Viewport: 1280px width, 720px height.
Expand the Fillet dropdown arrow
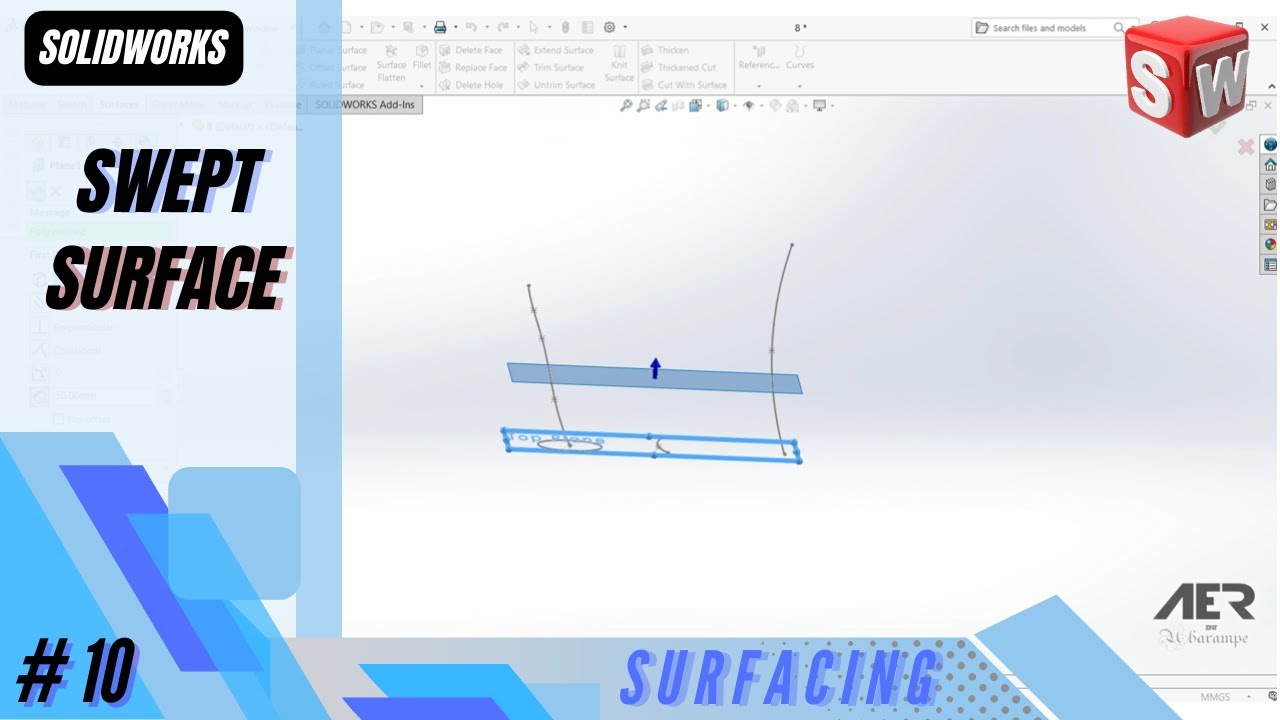422,86
